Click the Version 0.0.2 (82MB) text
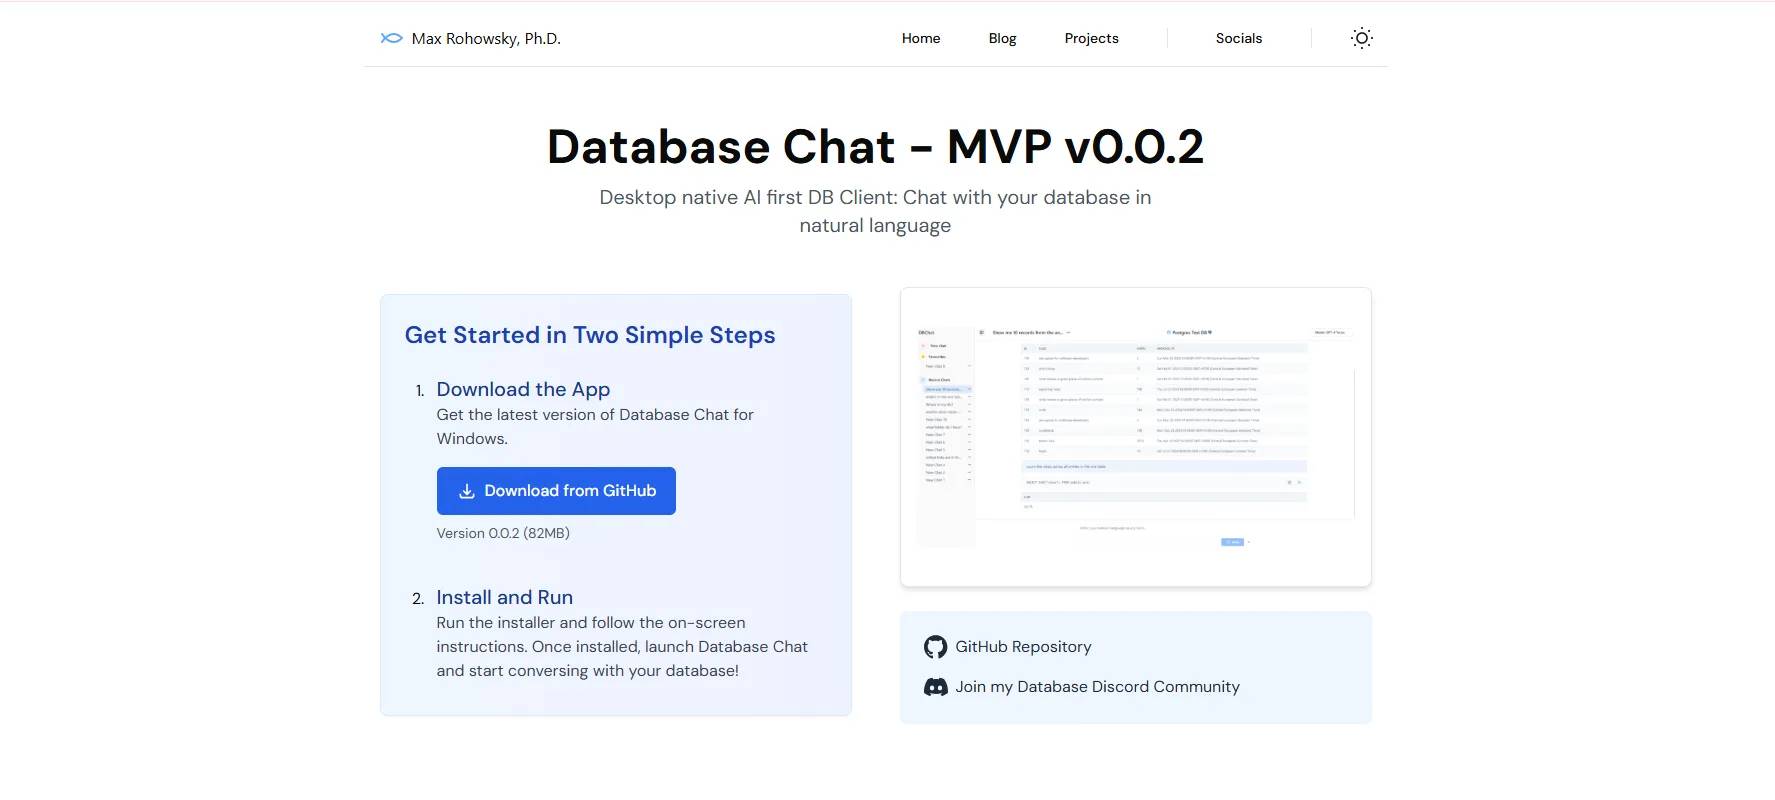Screen dimensions: 1775x800 click(503, 533)
